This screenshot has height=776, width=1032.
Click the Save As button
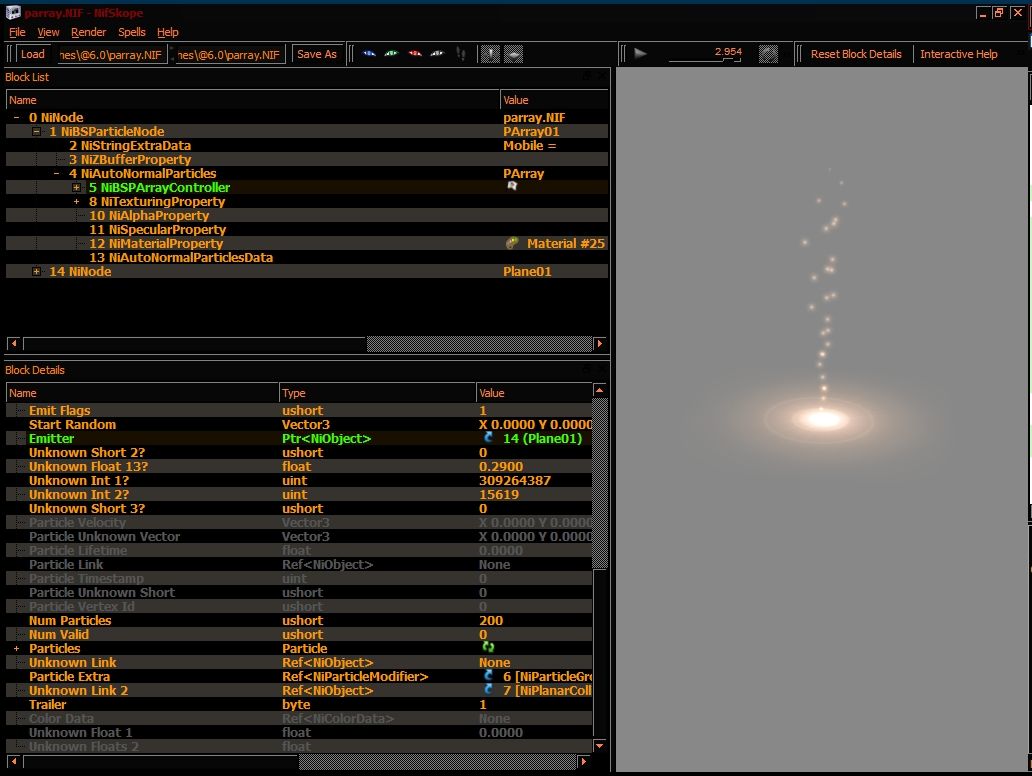317,54
